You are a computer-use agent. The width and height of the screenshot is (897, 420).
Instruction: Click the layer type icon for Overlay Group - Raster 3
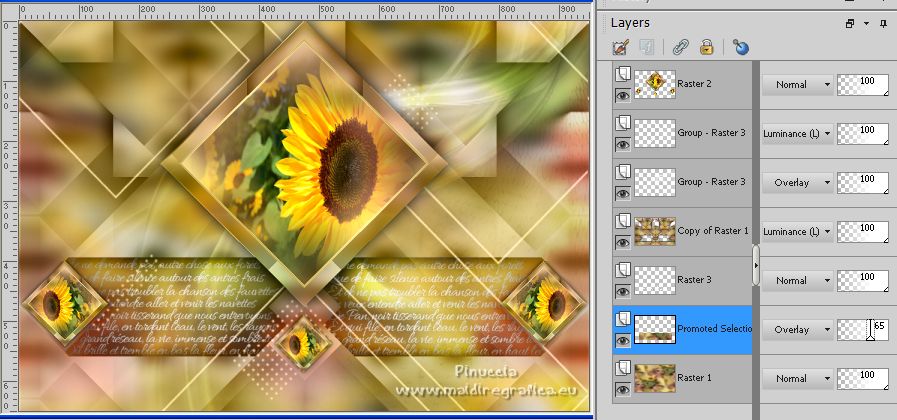pos(622,172)
